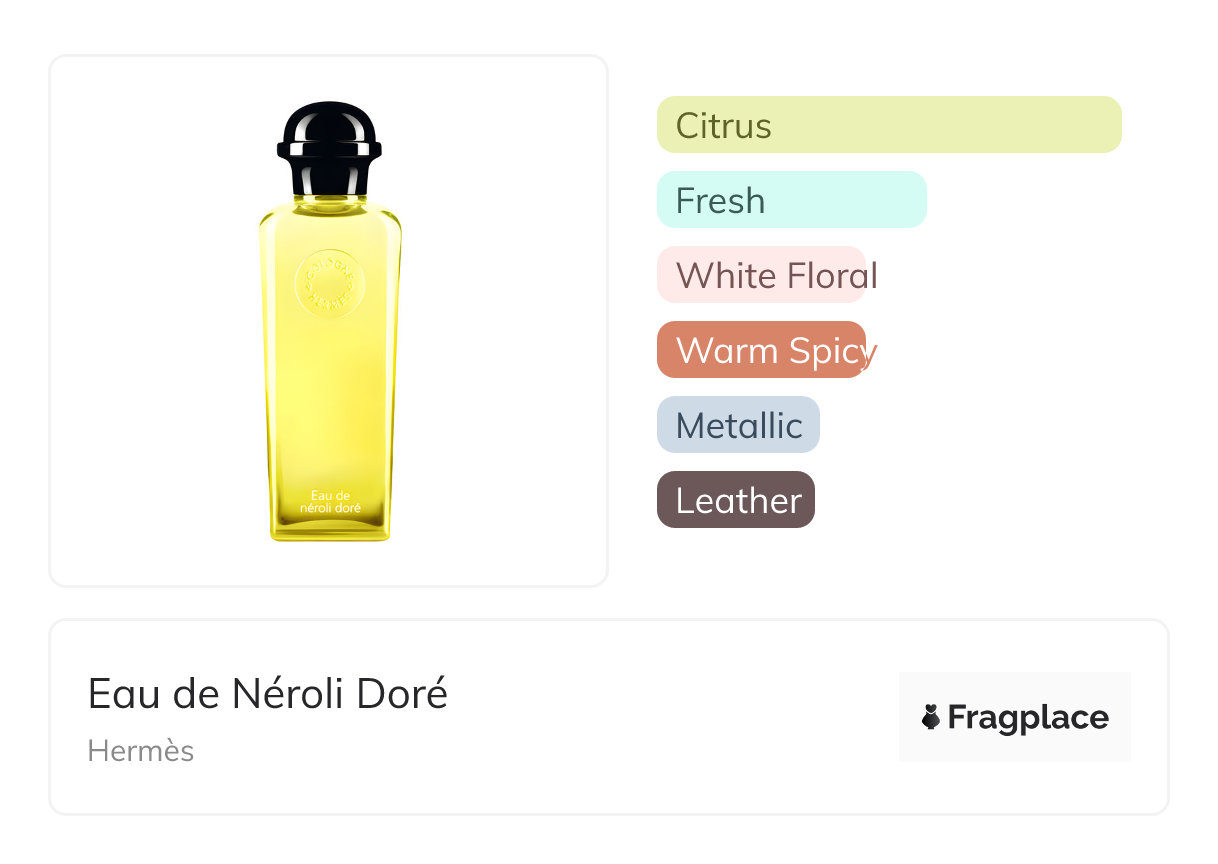
Task: Click the domed top of the black cap
Action: (x=329, y=121)
